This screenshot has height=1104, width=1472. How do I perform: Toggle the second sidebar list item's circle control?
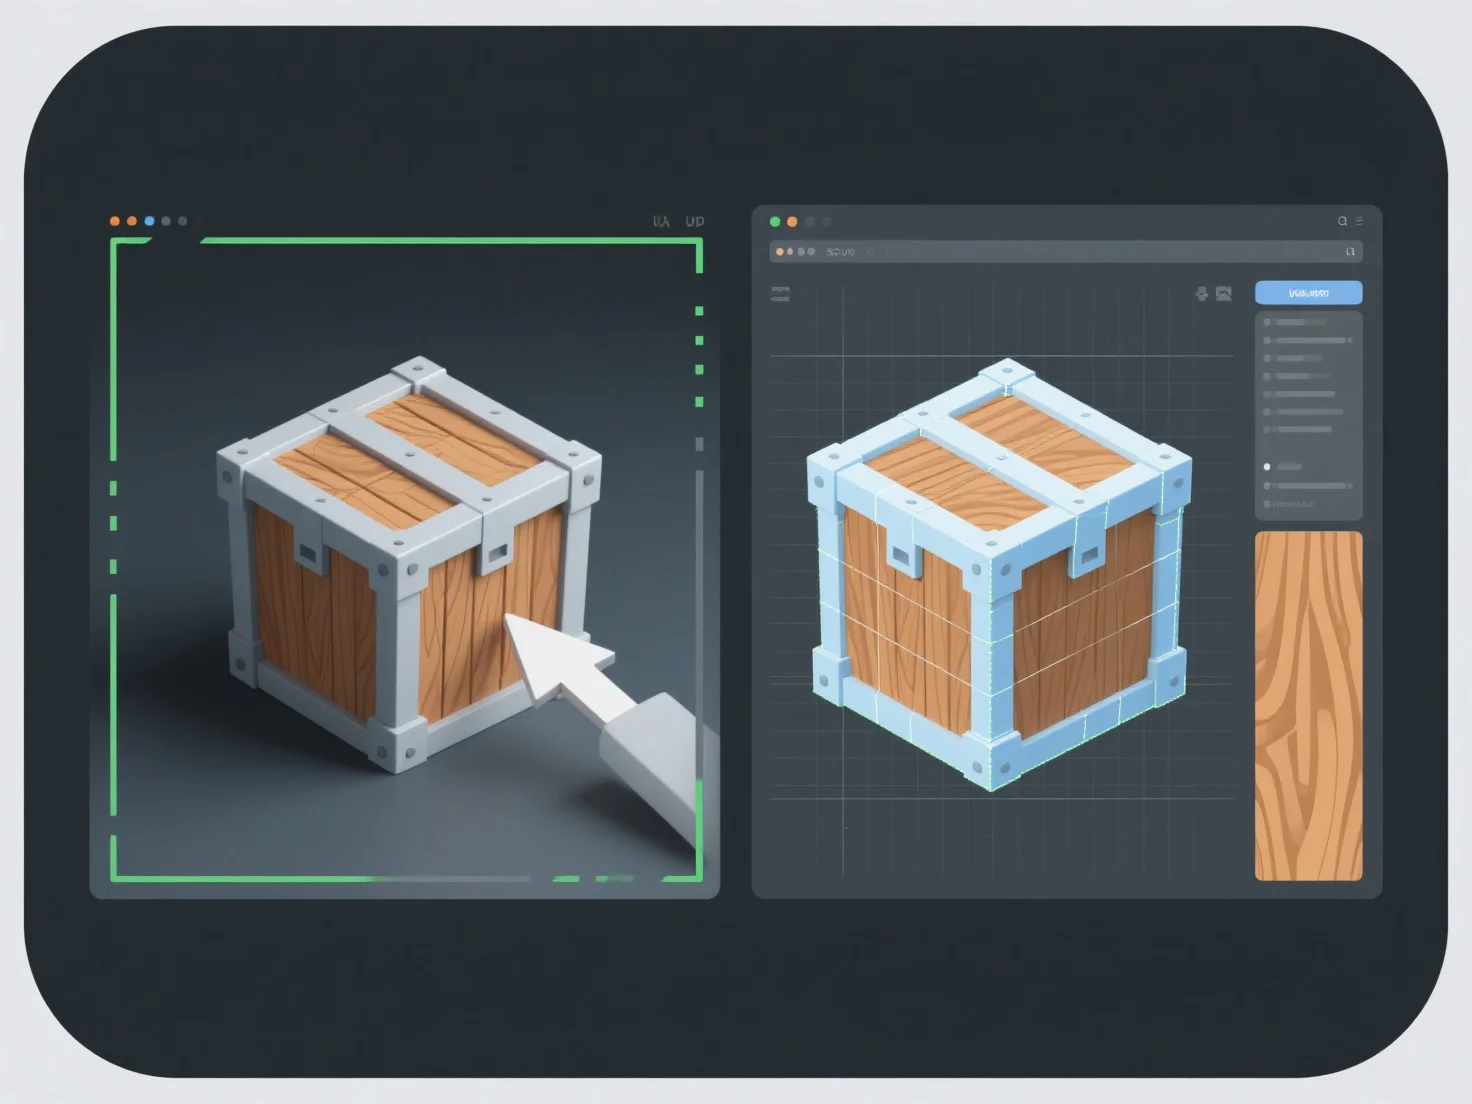coord(1268,340)
